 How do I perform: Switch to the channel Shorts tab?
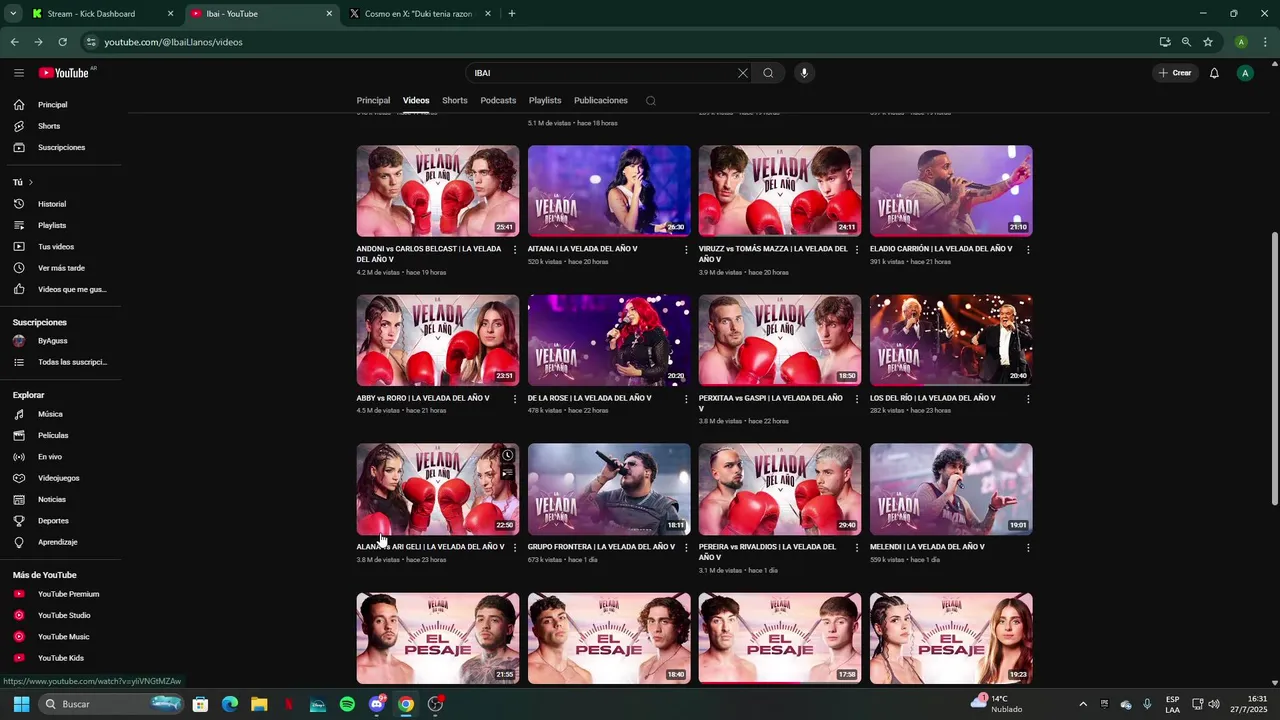coord(455,100)
